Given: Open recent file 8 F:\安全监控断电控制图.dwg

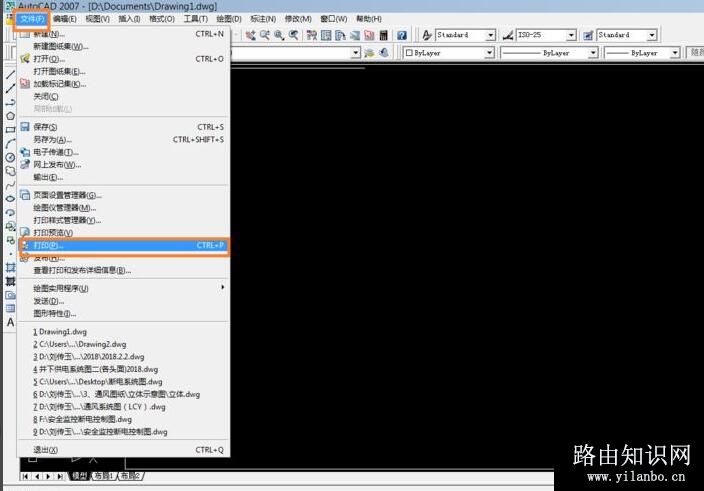Looking at the screenshot, I should (x=124, y=419).
